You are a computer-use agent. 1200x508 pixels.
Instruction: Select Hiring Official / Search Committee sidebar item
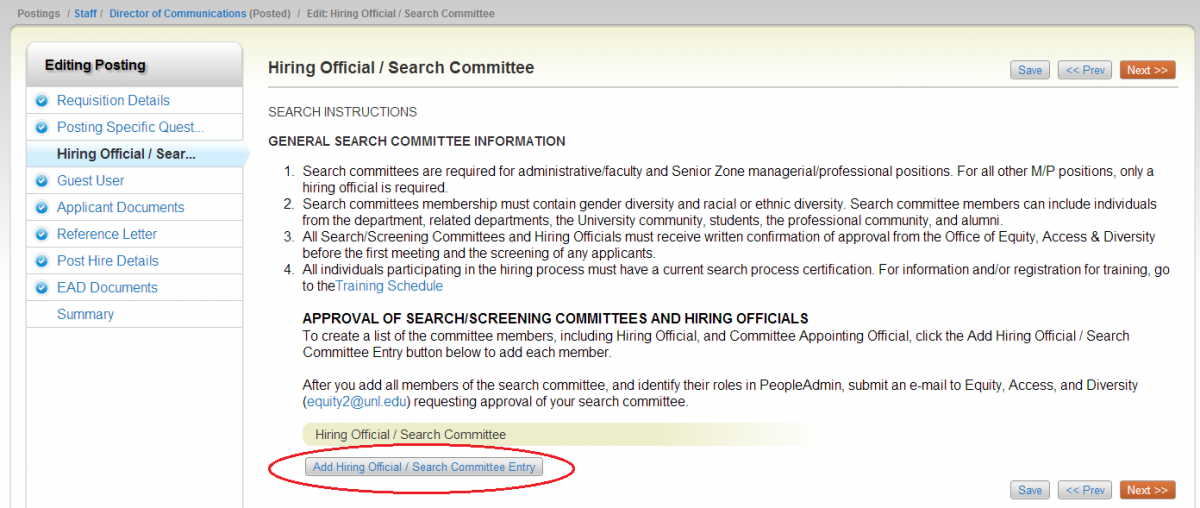[x=126, y=154]
